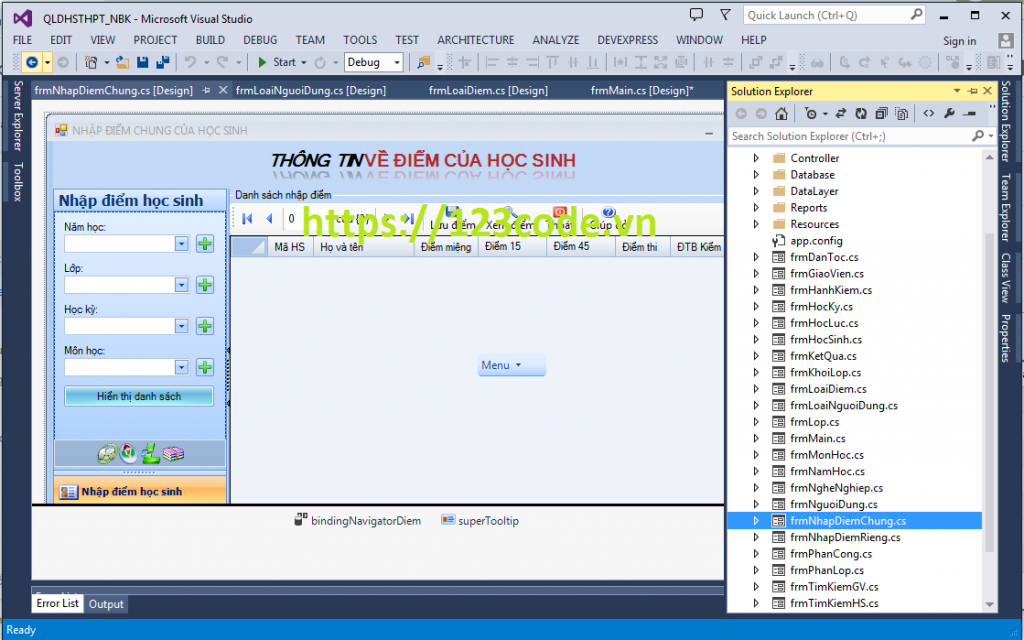Click the Move Previous record arrow icon
Image resolution: width=1024 pixels, height=640 pixels.
point(268,216)
